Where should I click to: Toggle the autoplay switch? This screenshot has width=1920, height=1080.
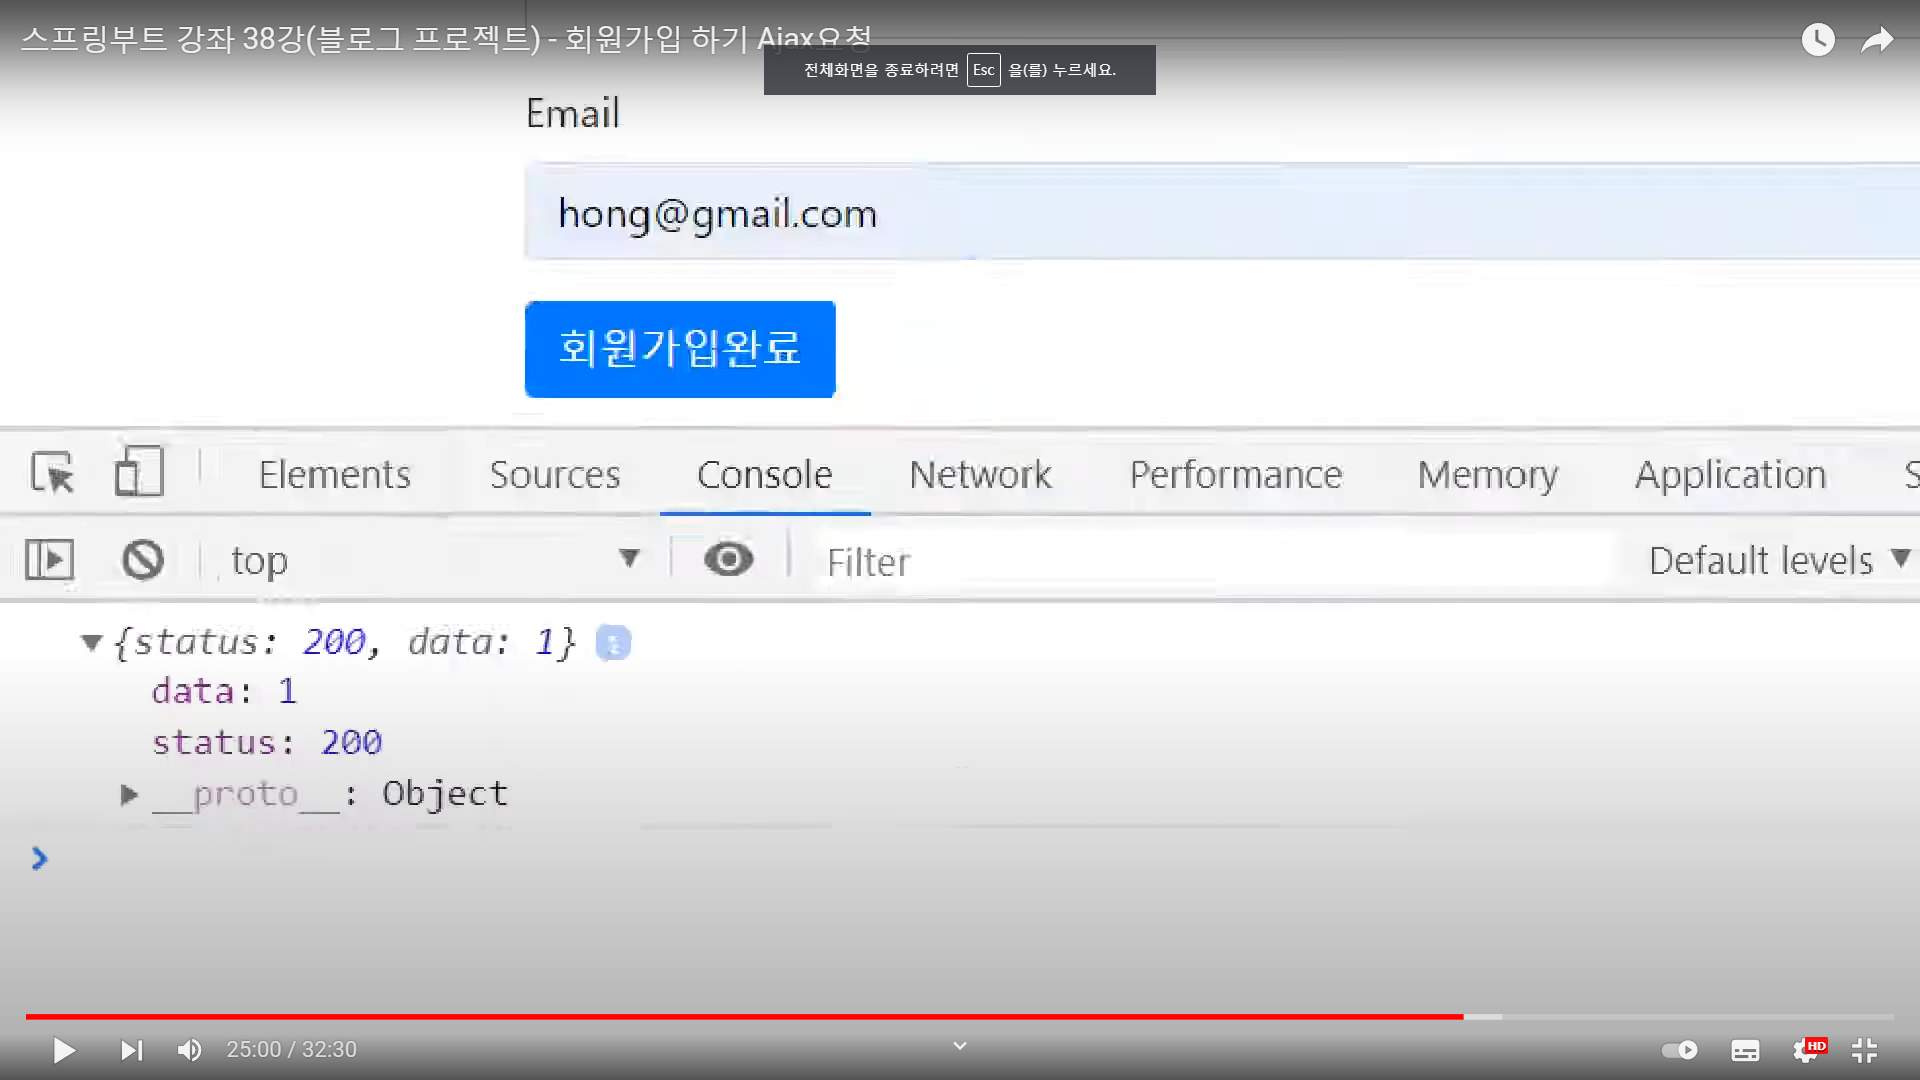1680,1050
